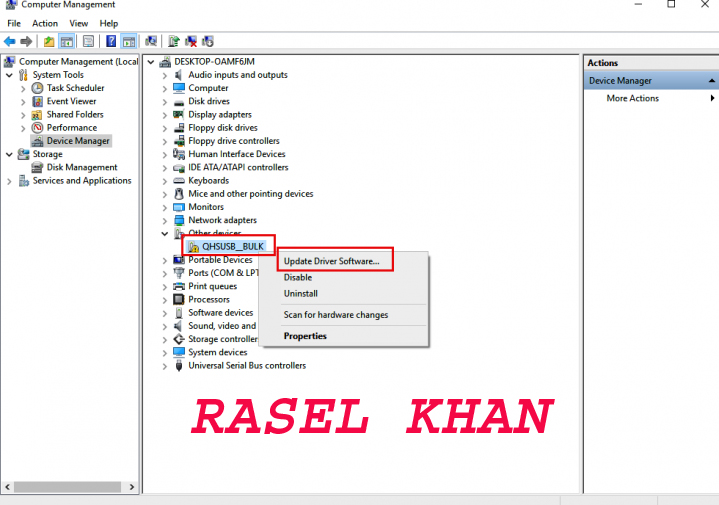Click the left pane scroll-left arrow
Viewport: 719px width, 505px height.
click(x=7, y=487)
